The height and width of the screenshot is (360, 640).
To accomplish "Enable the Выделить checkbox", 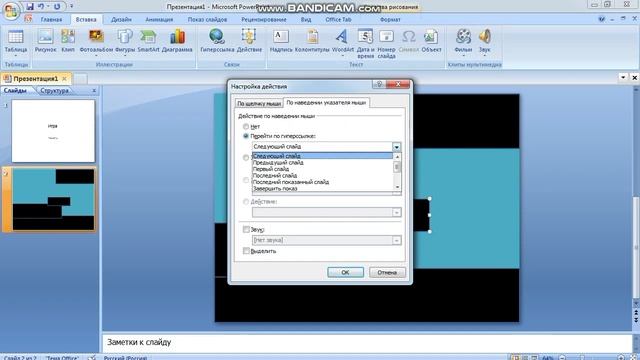I will point(246,251).
